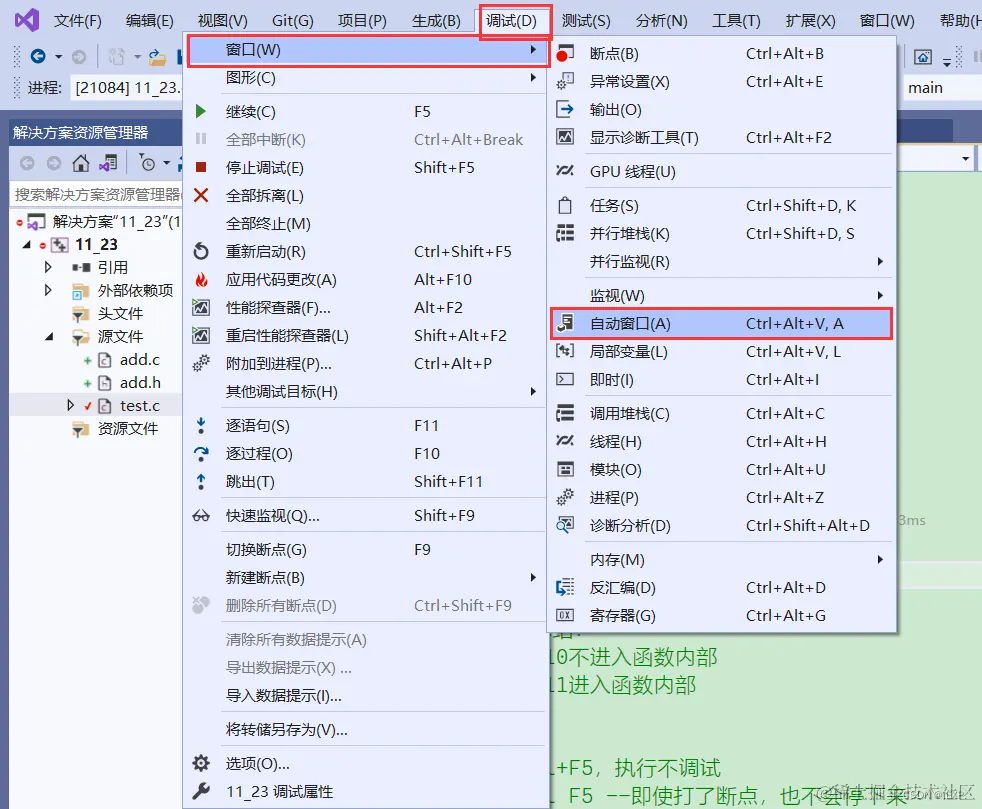
Task: Open the 其他调试目标(H) submenu arrow
Action: pos(533,391)
